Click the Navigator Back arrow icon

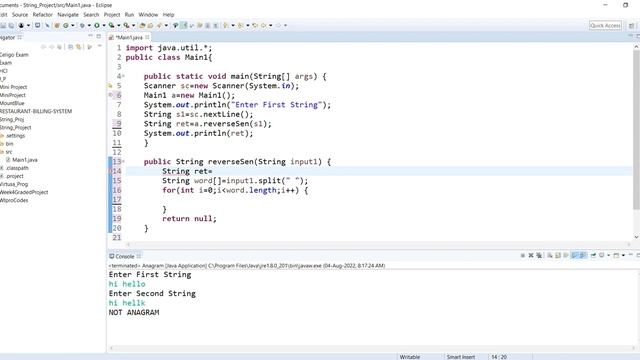tap(43, 47)
